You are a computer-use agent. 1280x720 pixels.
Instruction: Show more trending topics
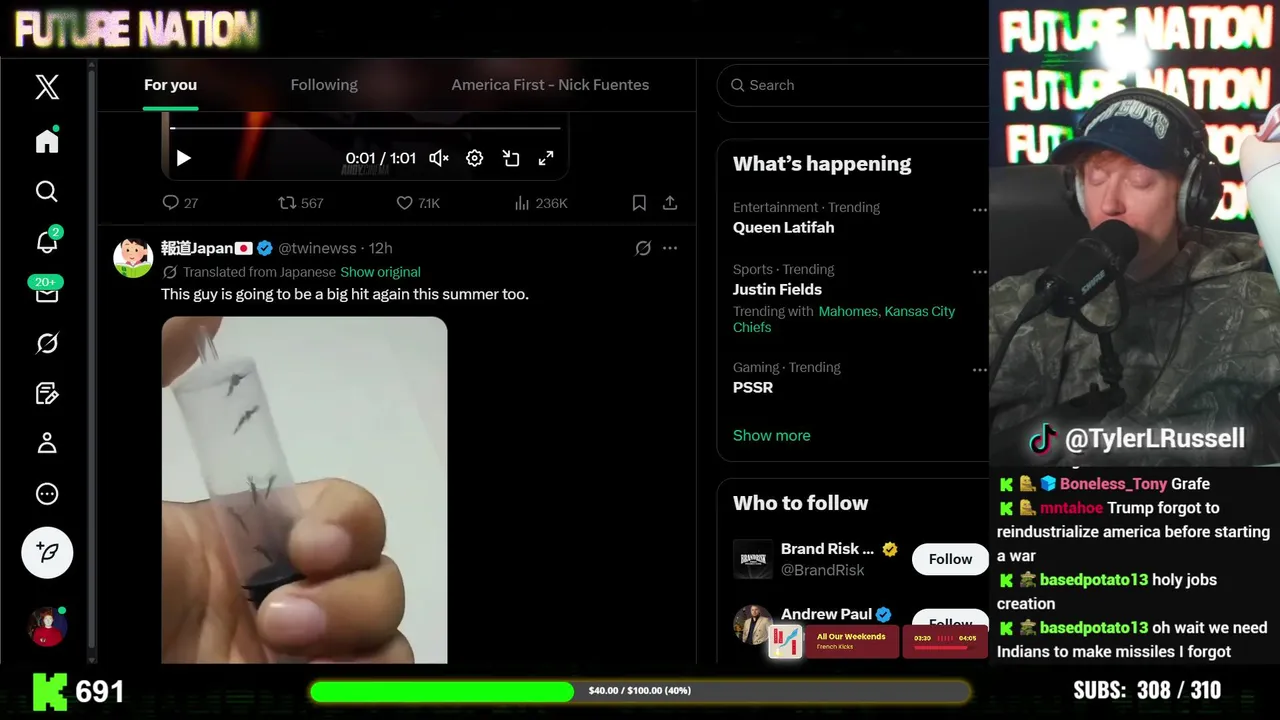coord(772,435)
